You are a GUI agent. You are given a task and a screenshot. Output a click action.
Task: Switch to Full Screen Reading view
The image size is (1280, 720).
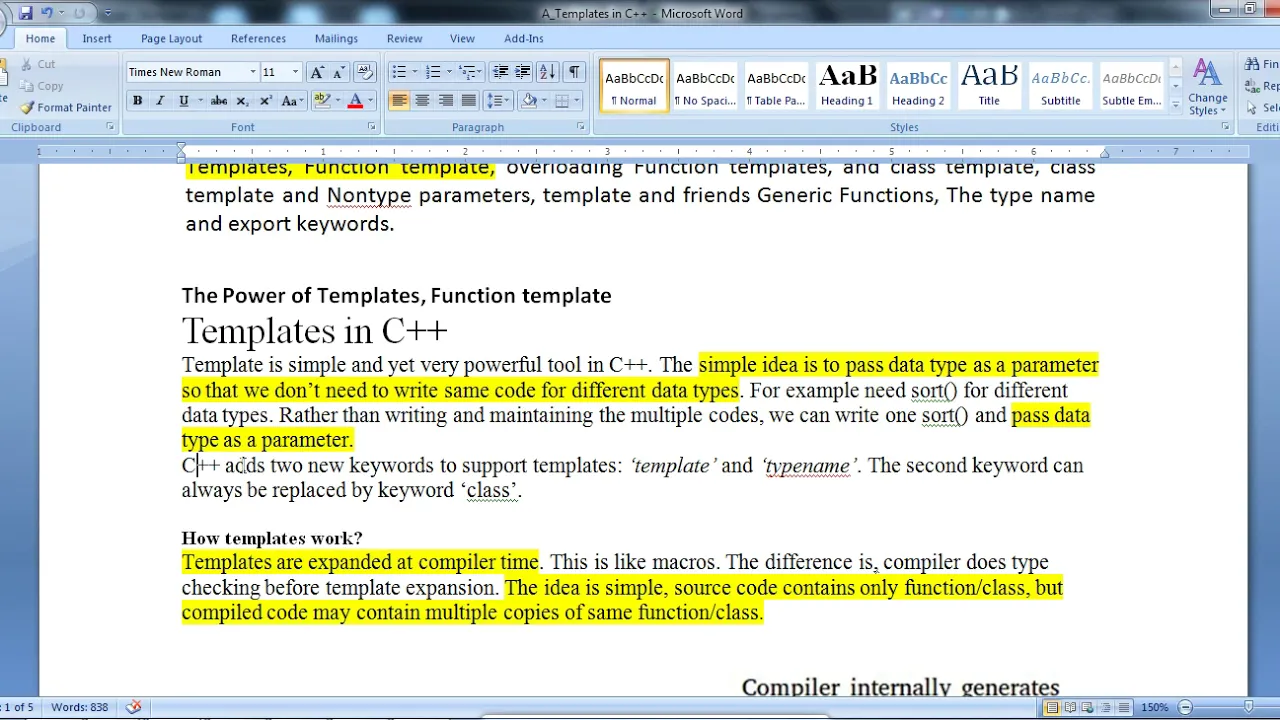1070,707
